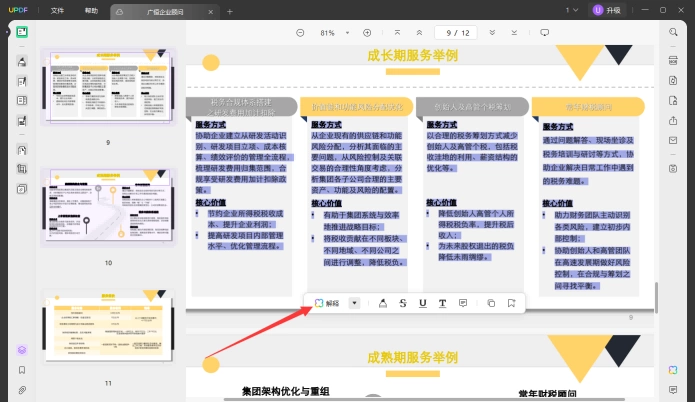Open the 帮助 menu
Screen dimensions: 695x402
[x=91, y=10]
